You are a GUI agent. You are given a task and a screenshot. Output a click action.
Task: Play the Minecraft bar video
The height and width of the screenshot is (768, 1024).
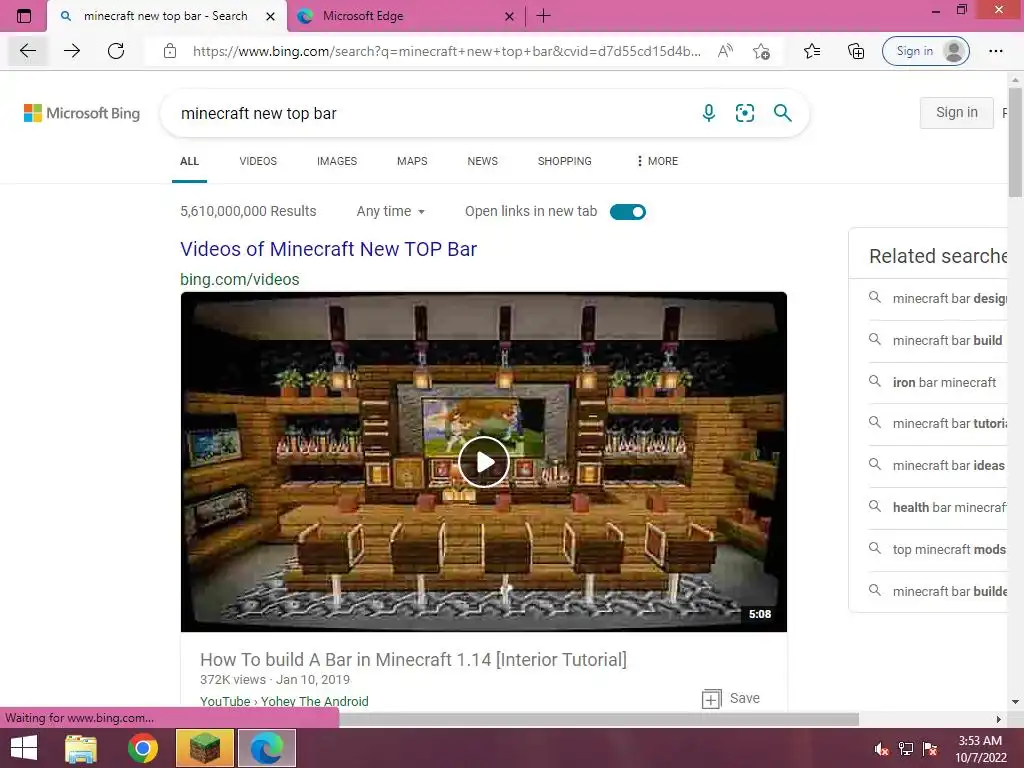(484, 462)
